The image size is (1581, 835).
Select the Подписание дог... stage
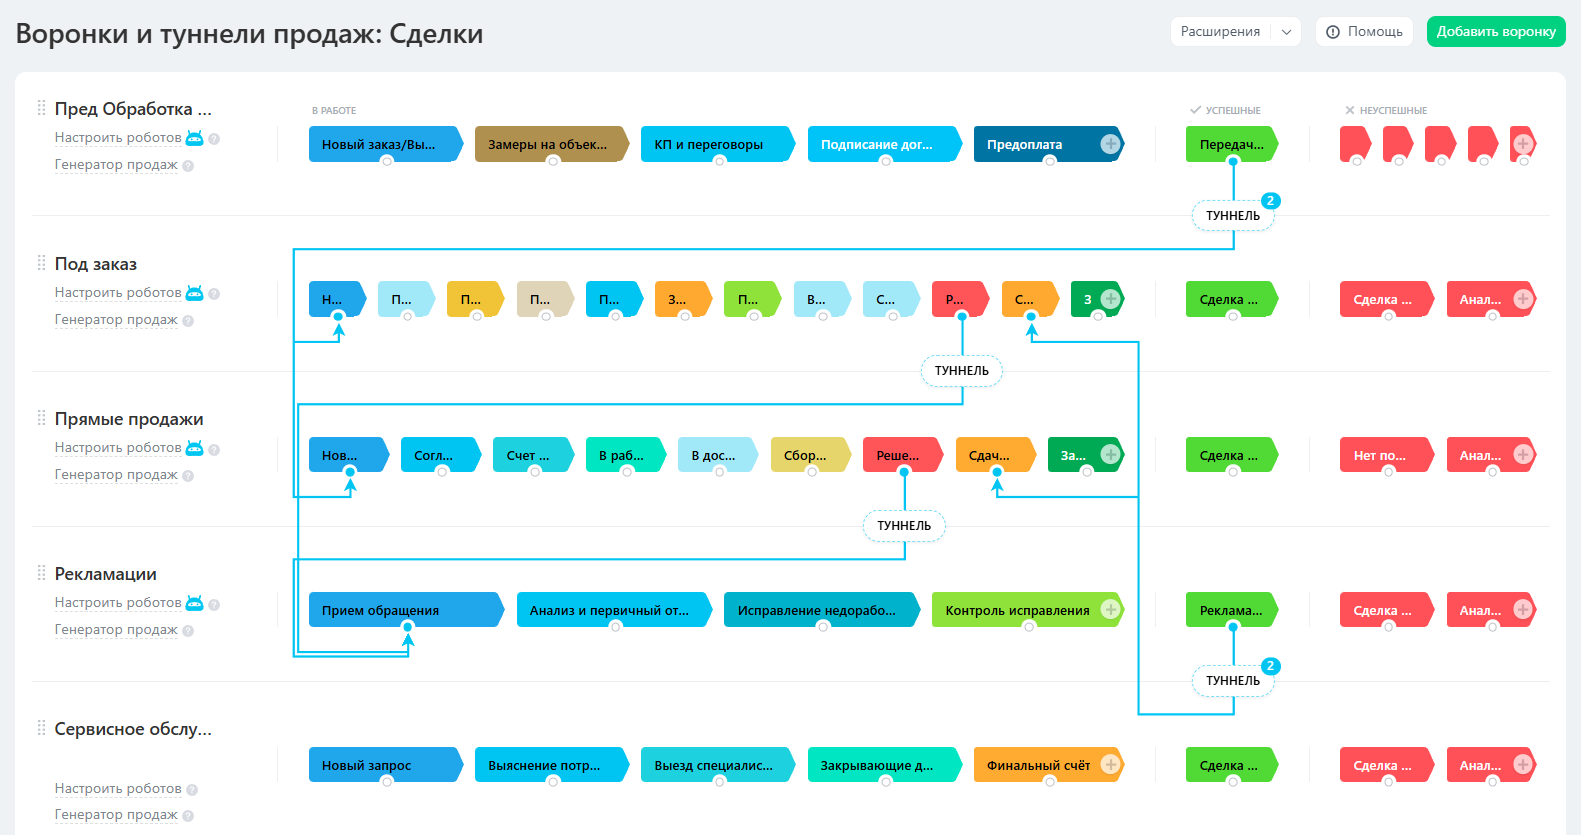click(x=884, y=144)
